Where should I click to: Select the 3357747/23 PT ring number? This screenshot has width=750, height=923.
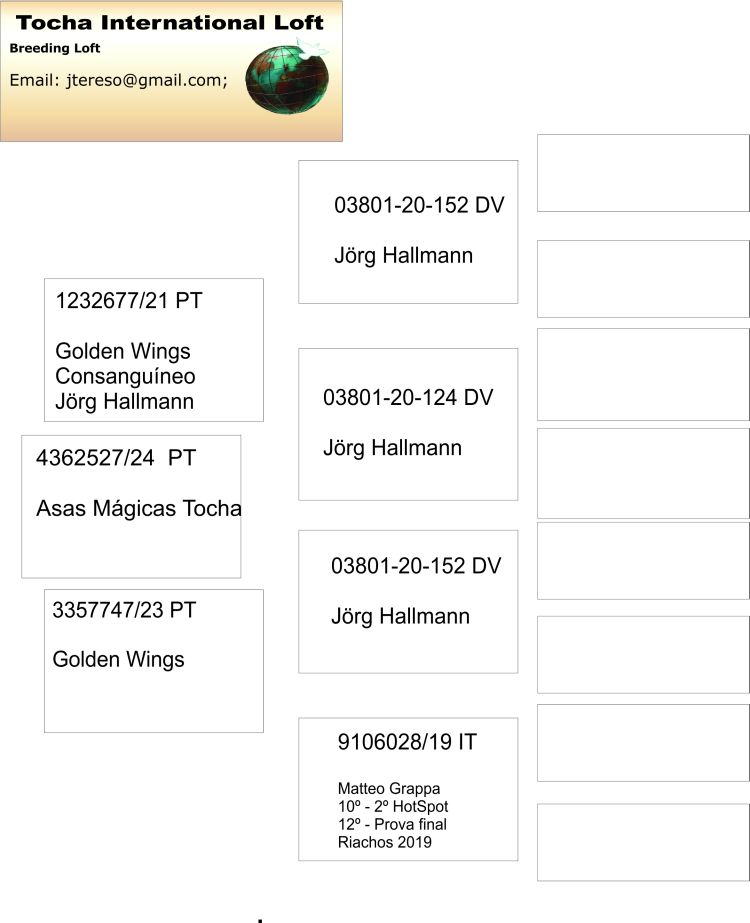pyautogui.click(x=124, y=610)
